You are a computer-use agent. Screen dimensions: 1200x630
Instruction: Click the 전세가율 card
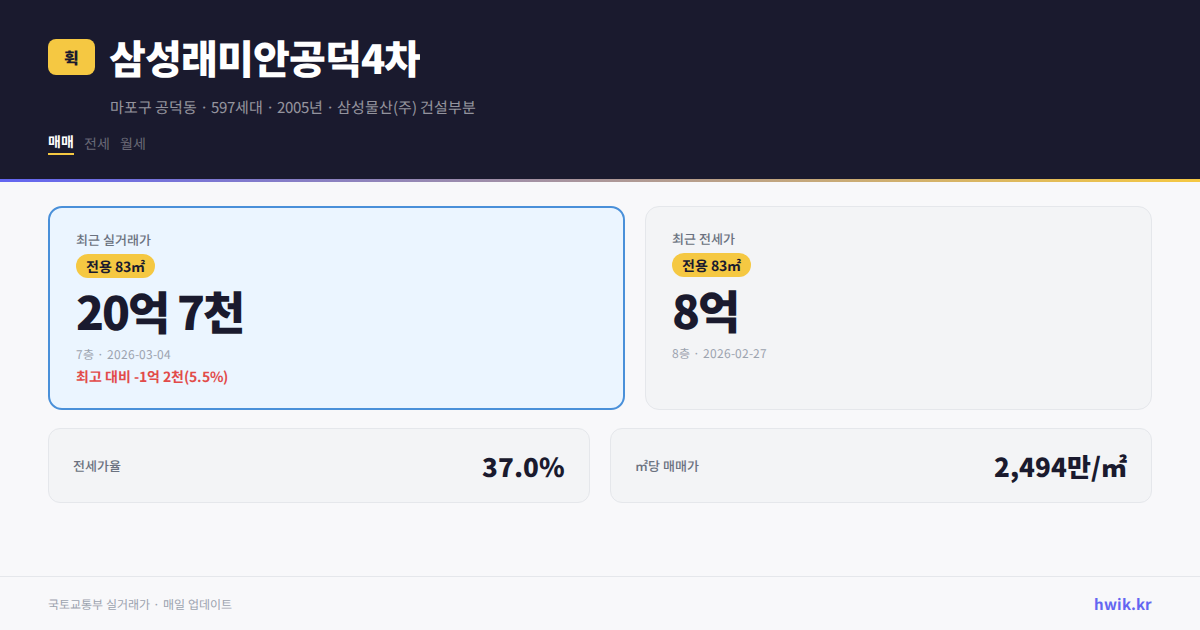[x=318, y=465]
